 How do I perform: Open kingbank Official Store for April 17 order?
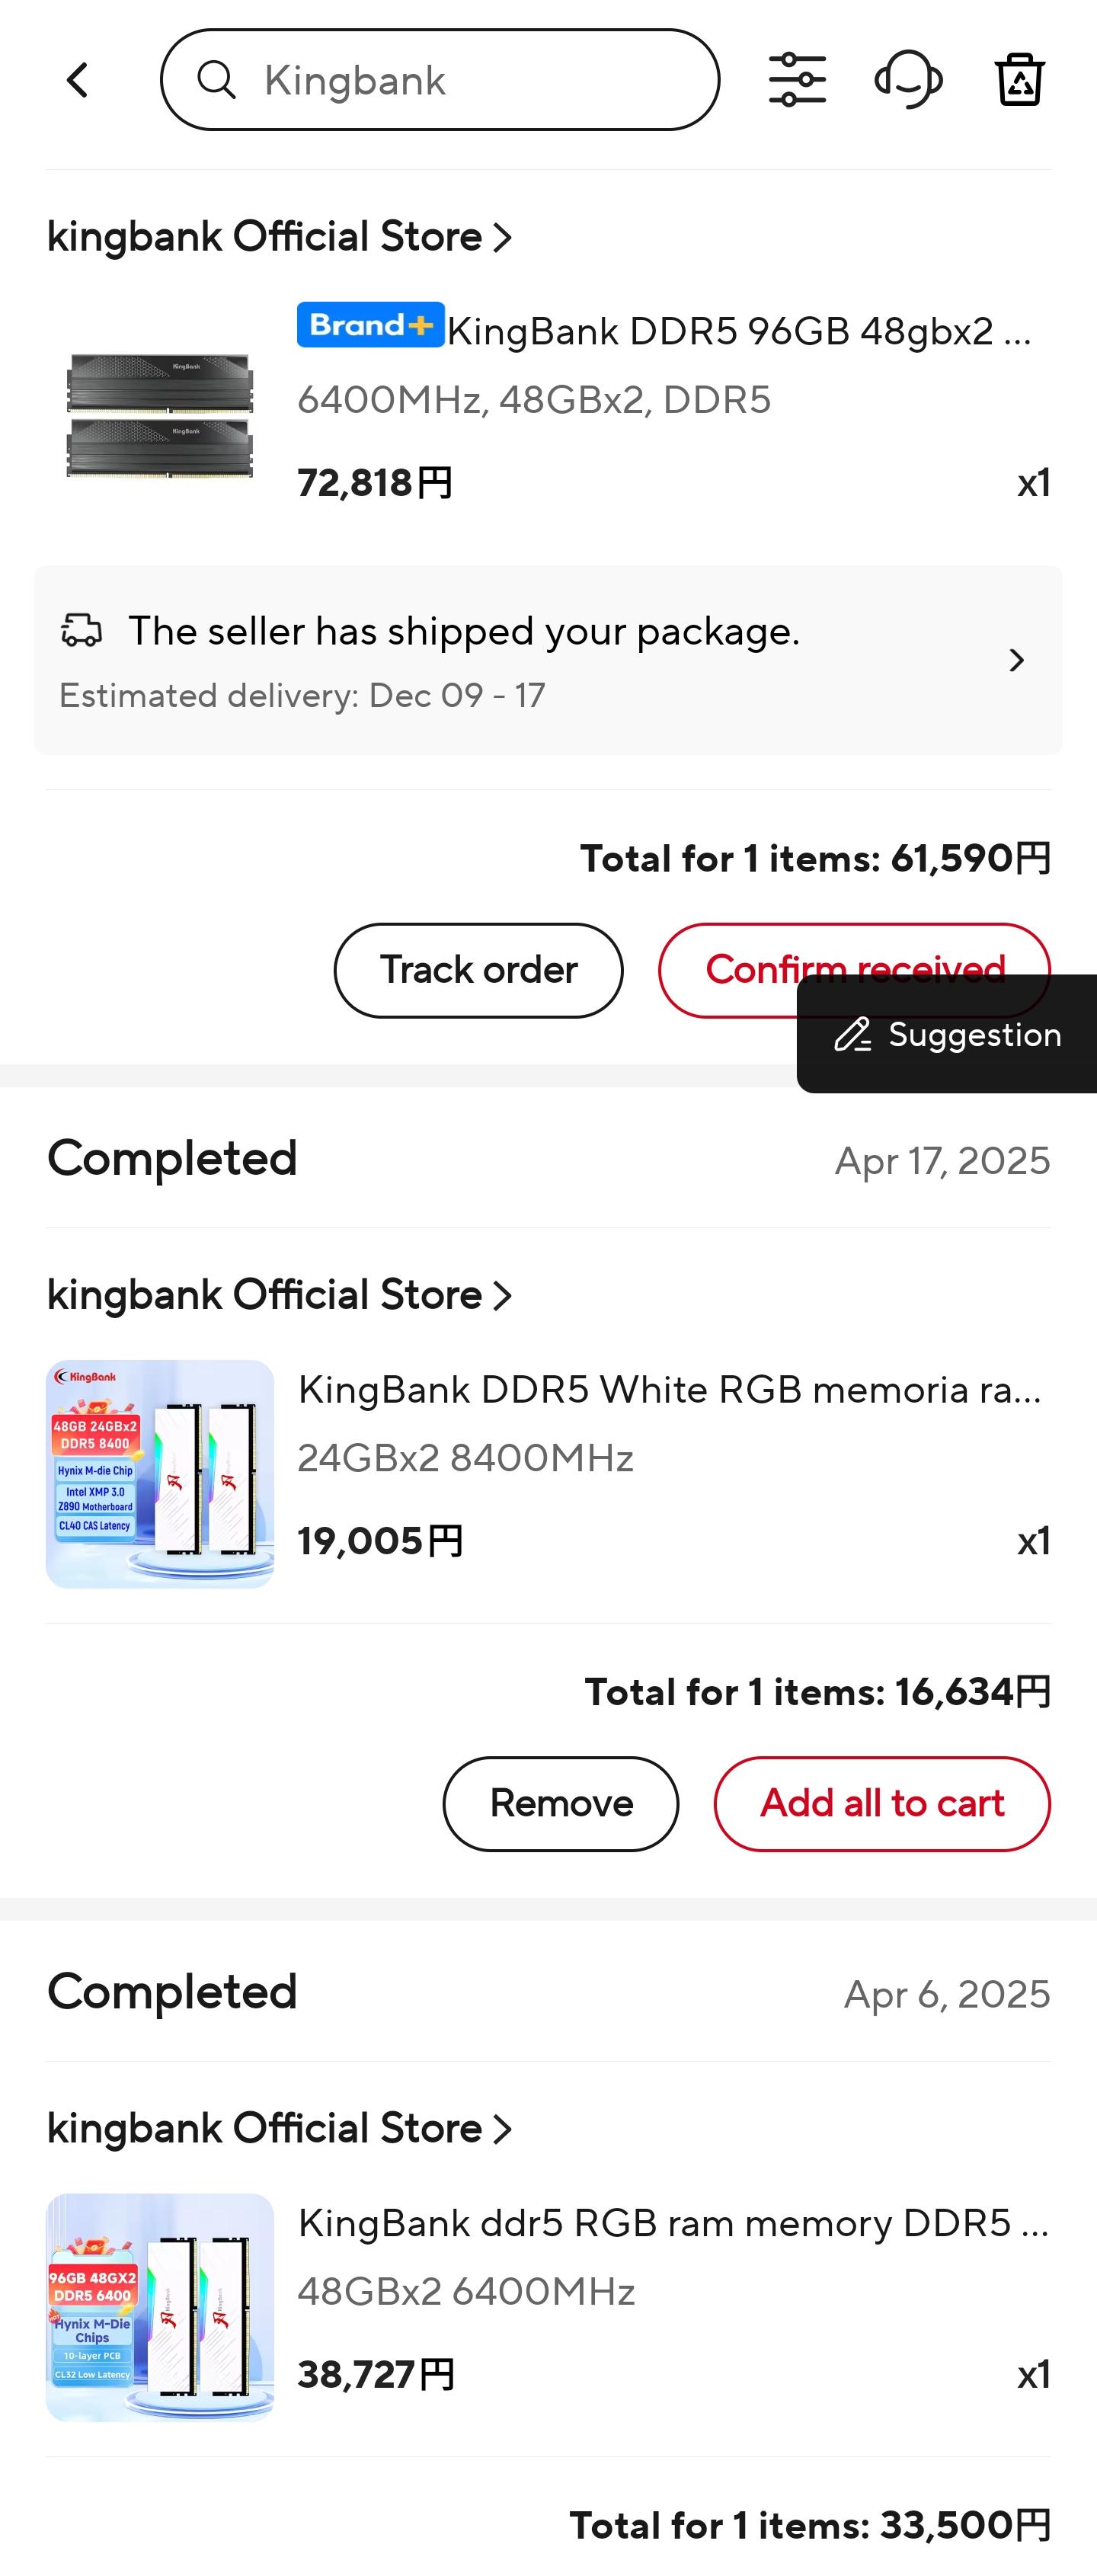[x=280, y=1295]
